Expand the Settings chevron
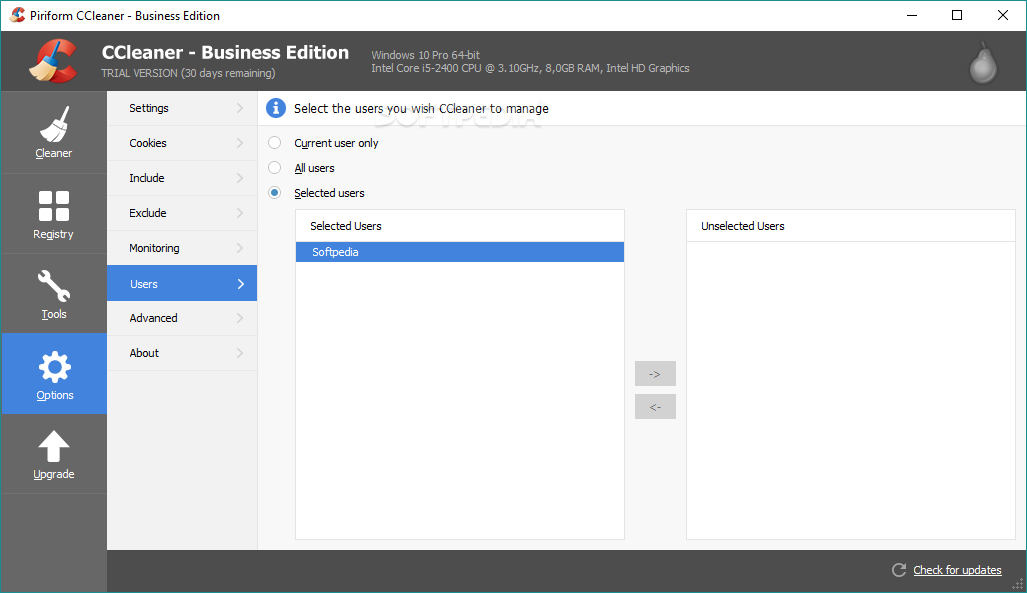 tap(240, 108)
